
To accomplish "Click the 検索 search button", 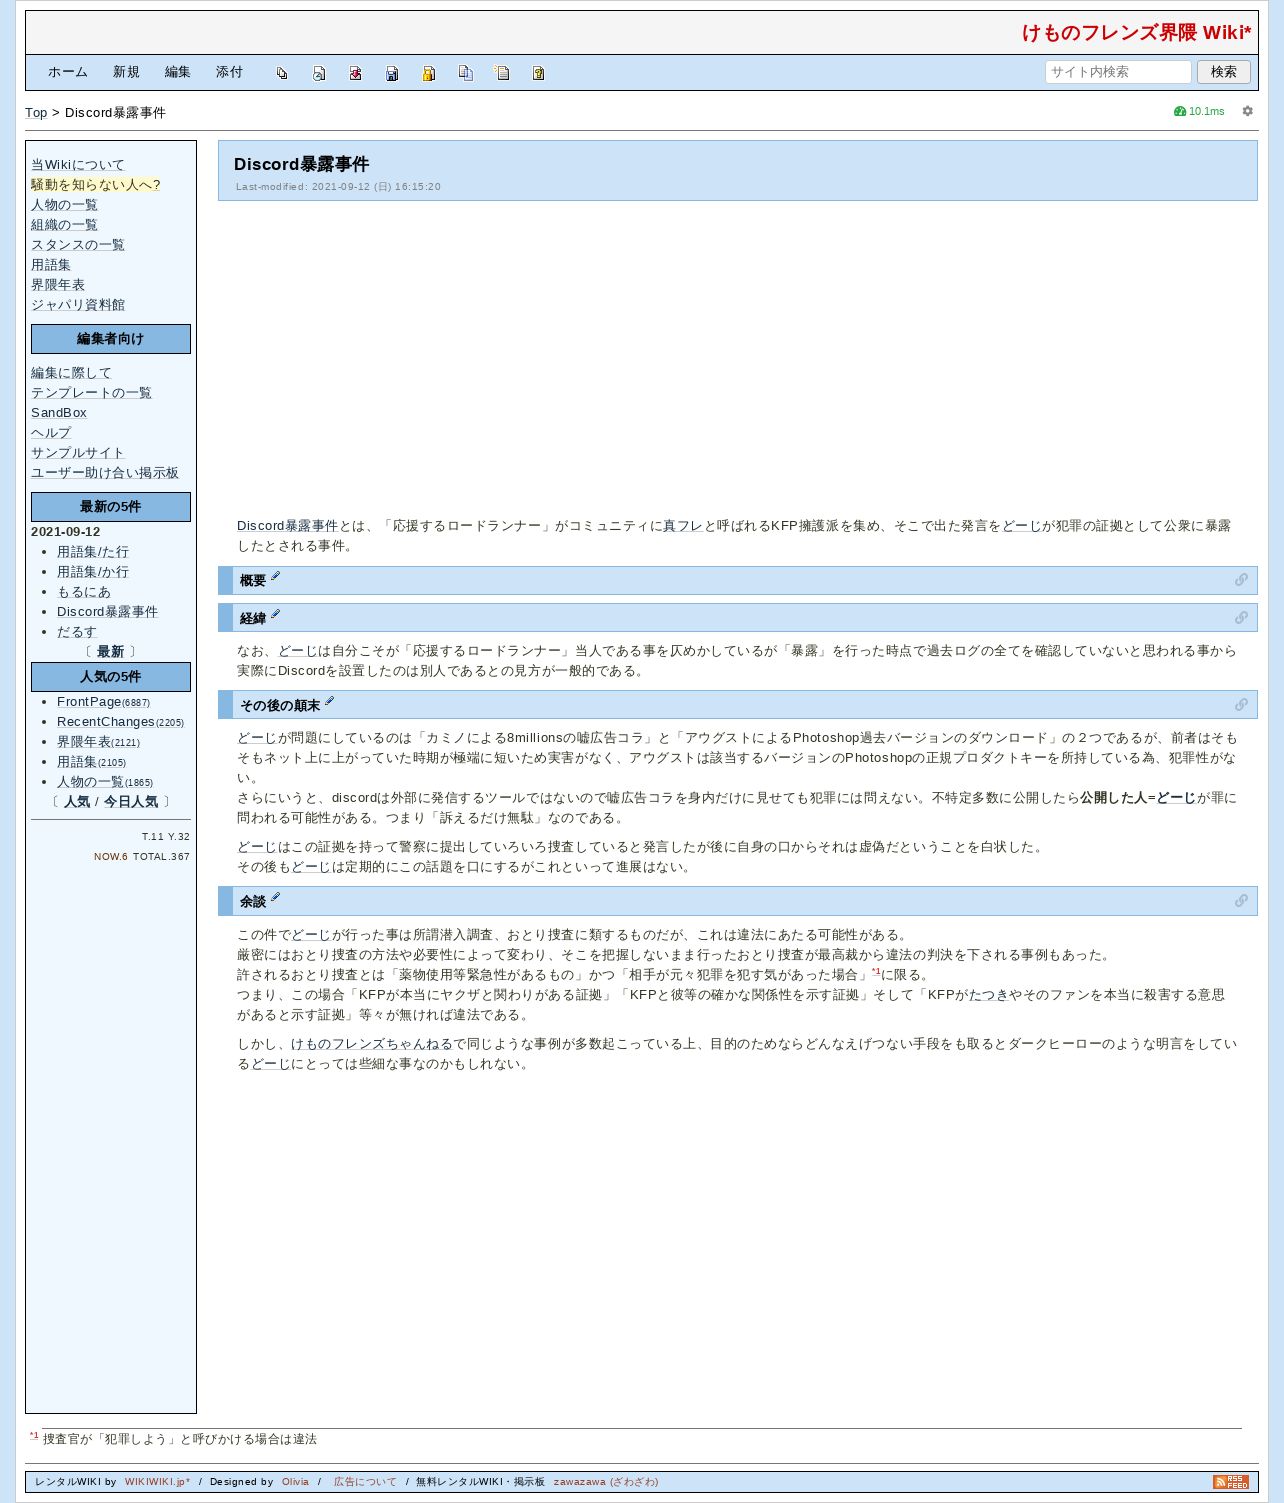I will [1224, 72].
